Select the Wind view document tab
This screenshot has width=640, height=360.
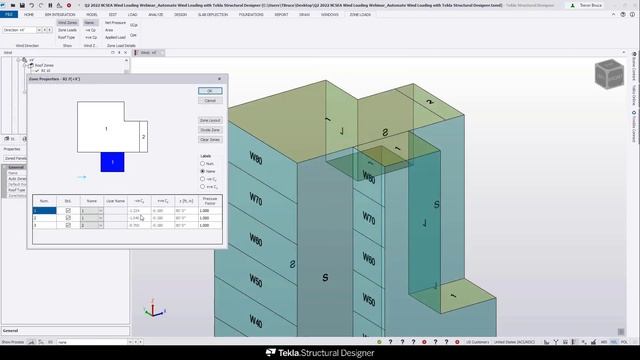149,53
